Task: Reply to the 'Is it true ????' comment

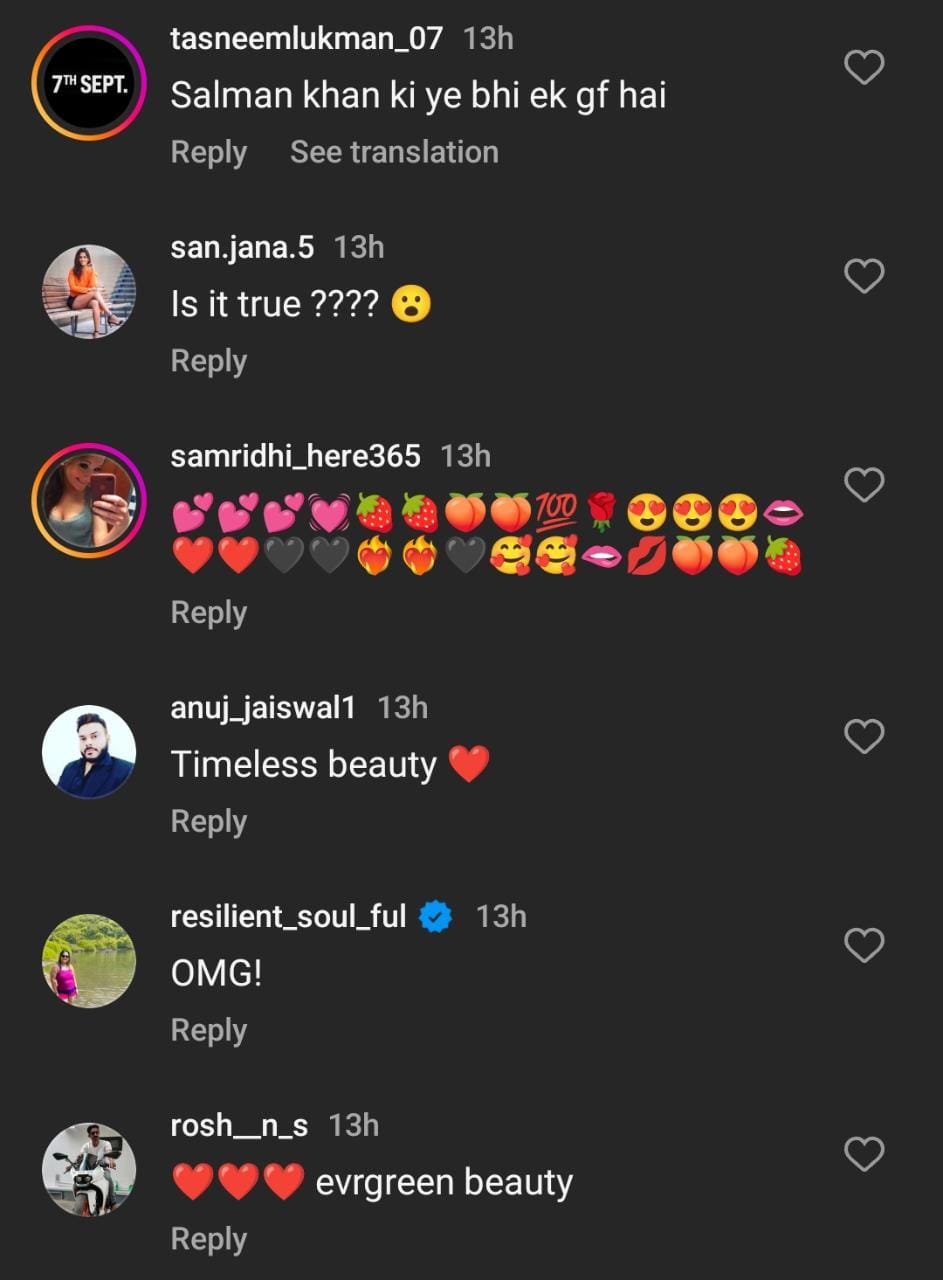Action: [x=208, y=361]
